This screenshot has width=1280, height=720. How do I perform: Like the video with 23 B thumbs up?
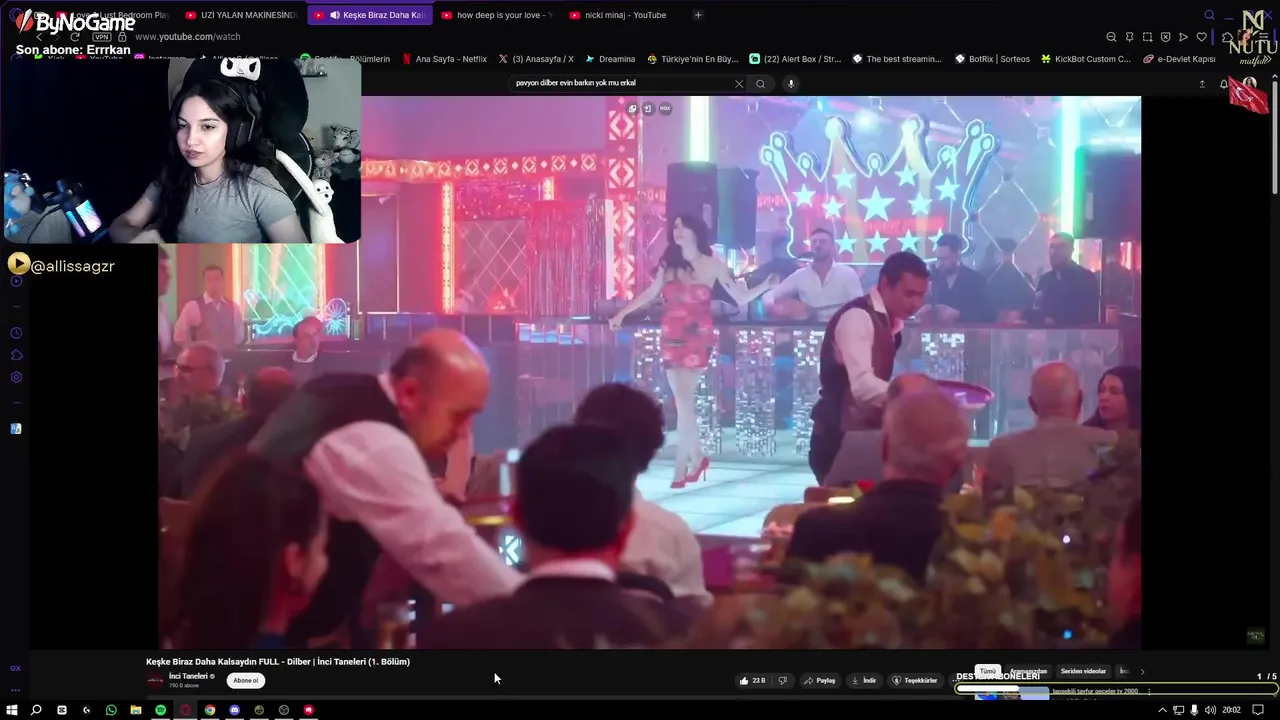(752, 680)
